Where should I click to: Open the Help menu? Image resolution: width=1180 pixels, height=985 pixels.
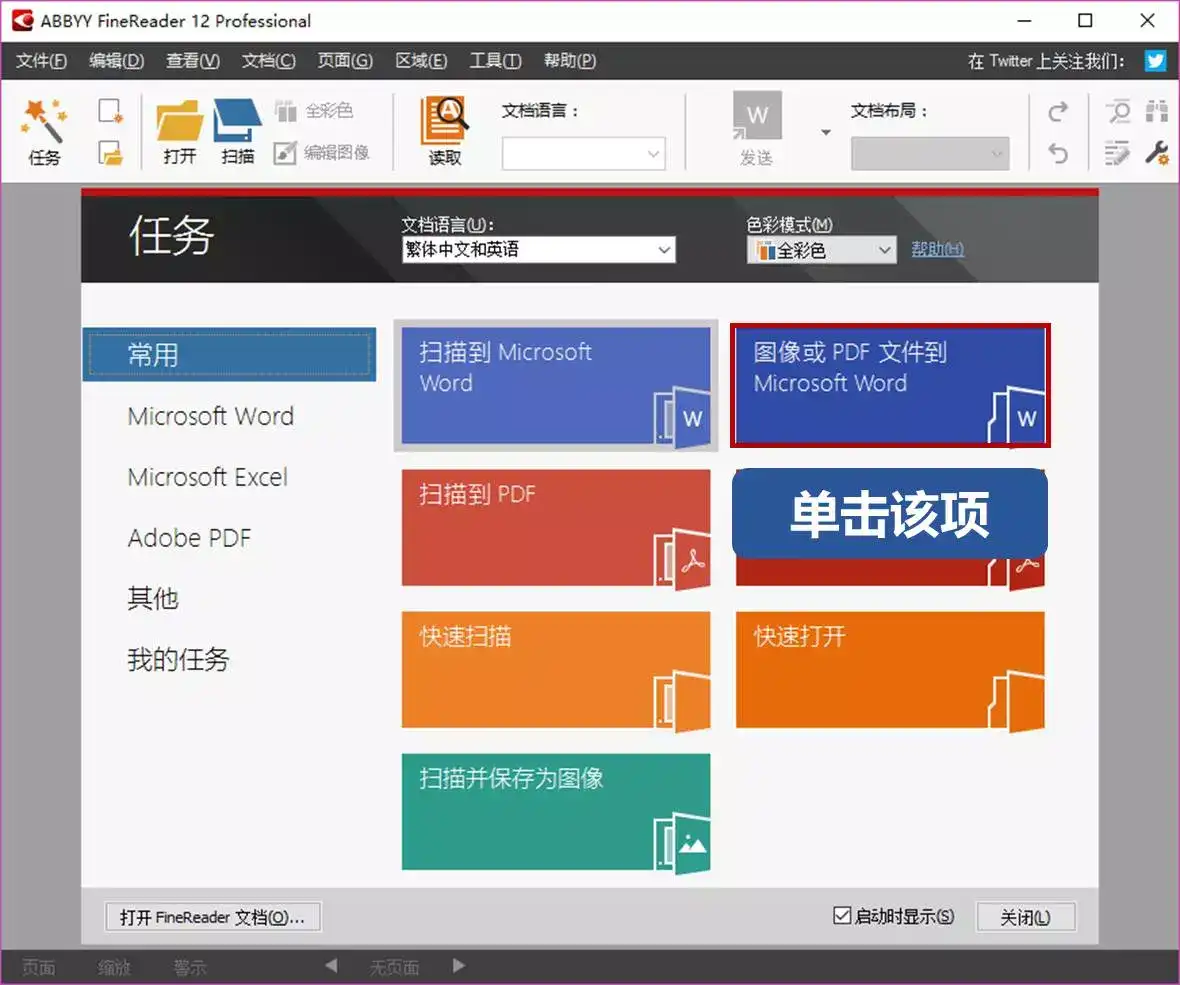570,60
